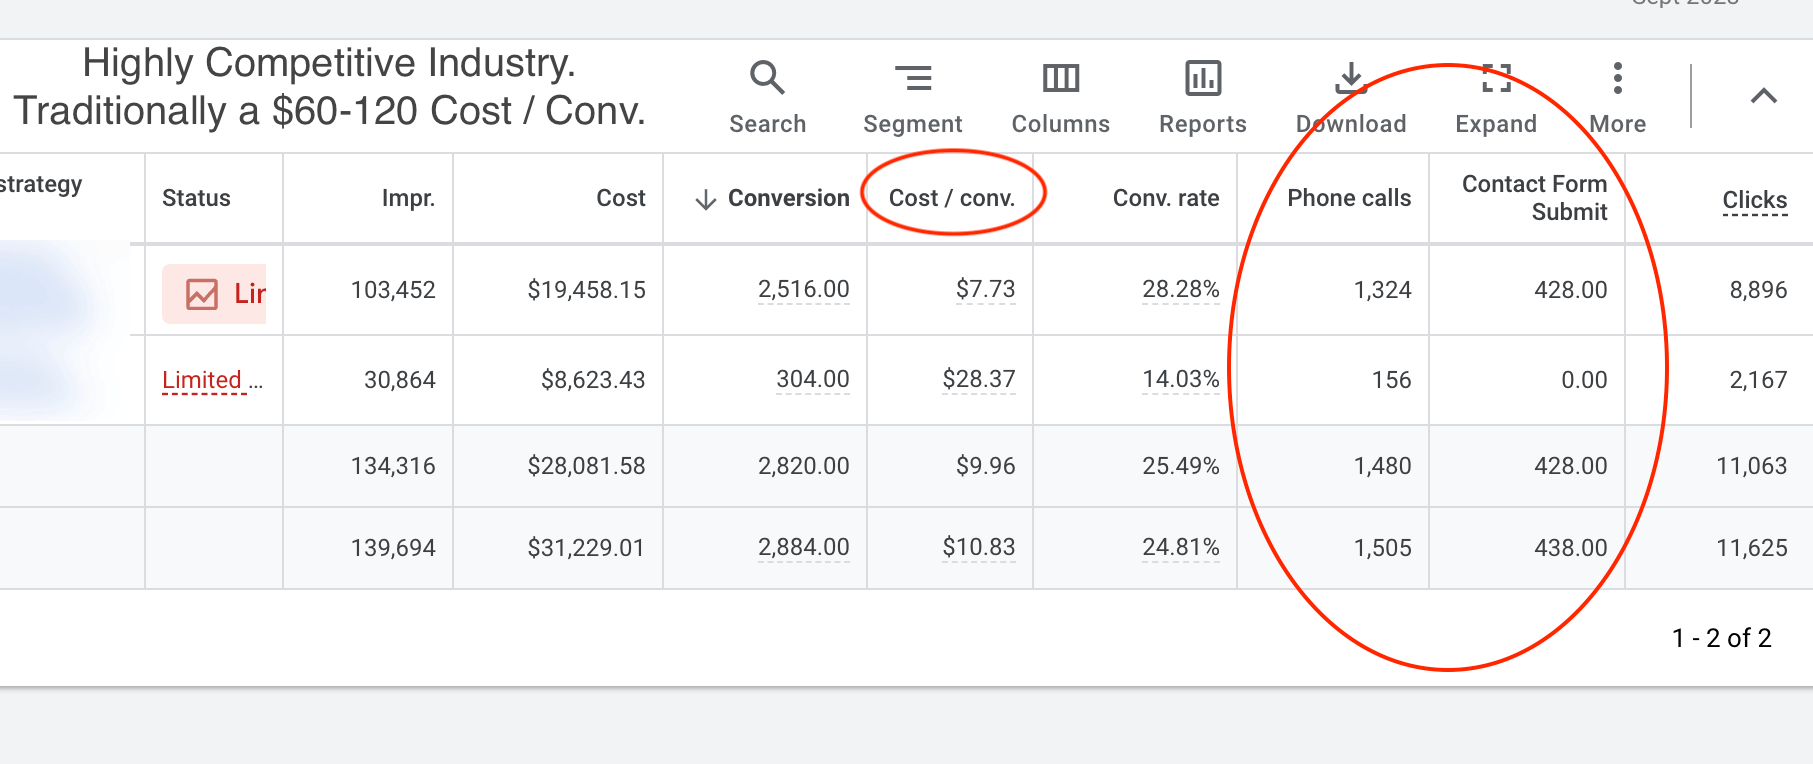This screenshot has height=764, width=1813.
Task: Click the 24.81% conversion rate value
Action: click(x=1181, y=548)
